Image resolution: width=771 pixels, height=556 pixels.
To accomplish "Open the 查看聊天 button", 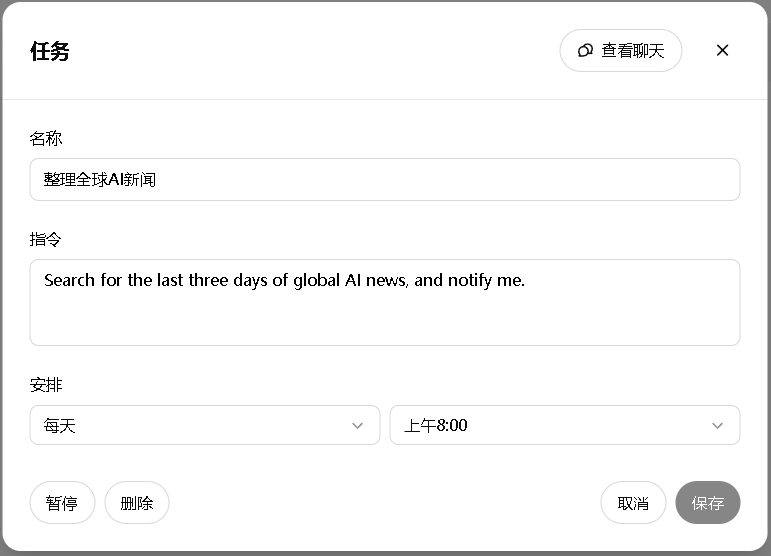I will [620, 50].
